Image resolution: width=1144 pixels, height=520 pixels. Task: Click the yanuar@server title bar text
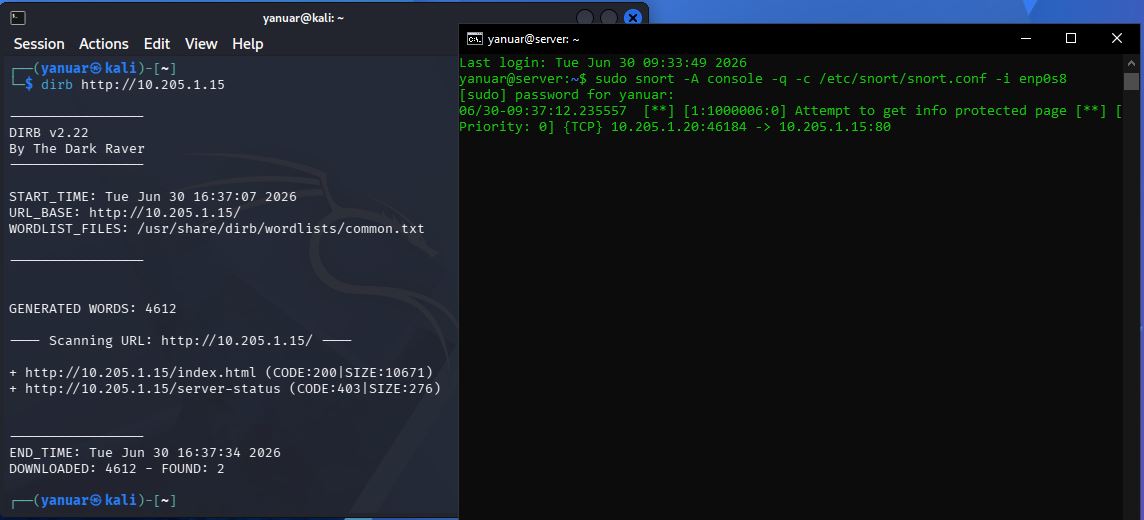[x=533, y=39]
